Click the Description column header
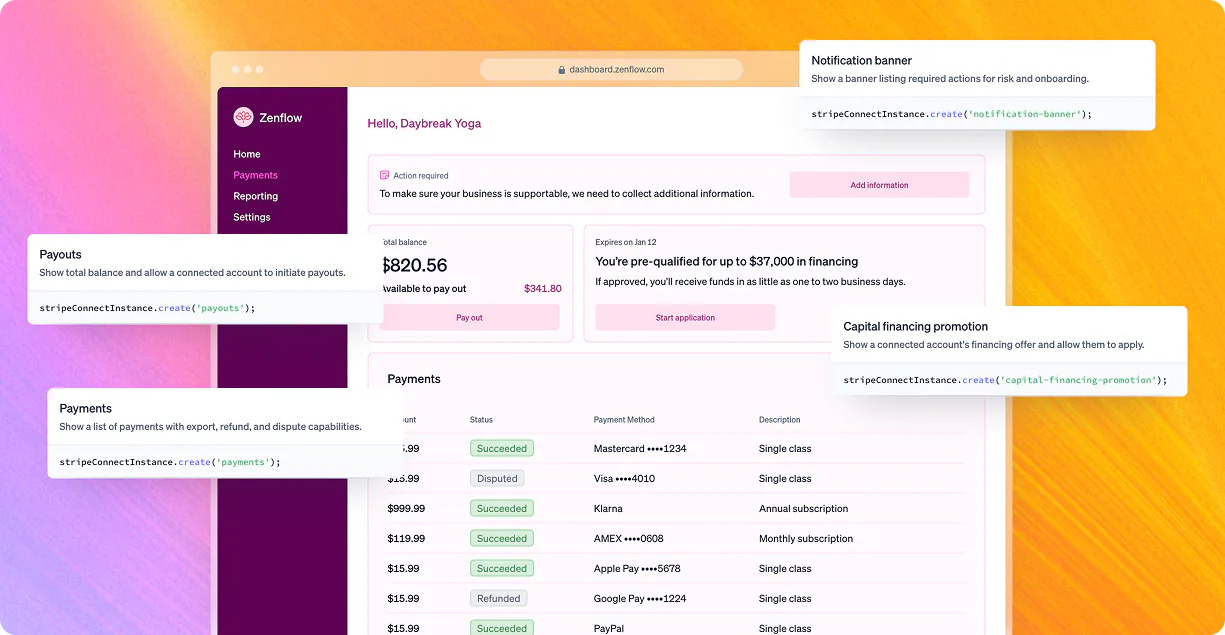1225x635 pixels. 780,420
